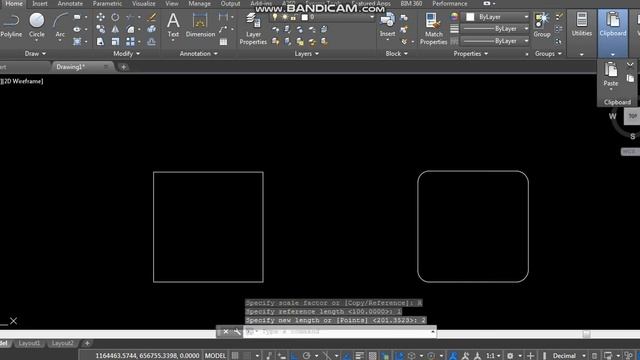Switch to the Parametric ribbon tab
The height and width of the screenshot is (360, 640).
(107, 4)
